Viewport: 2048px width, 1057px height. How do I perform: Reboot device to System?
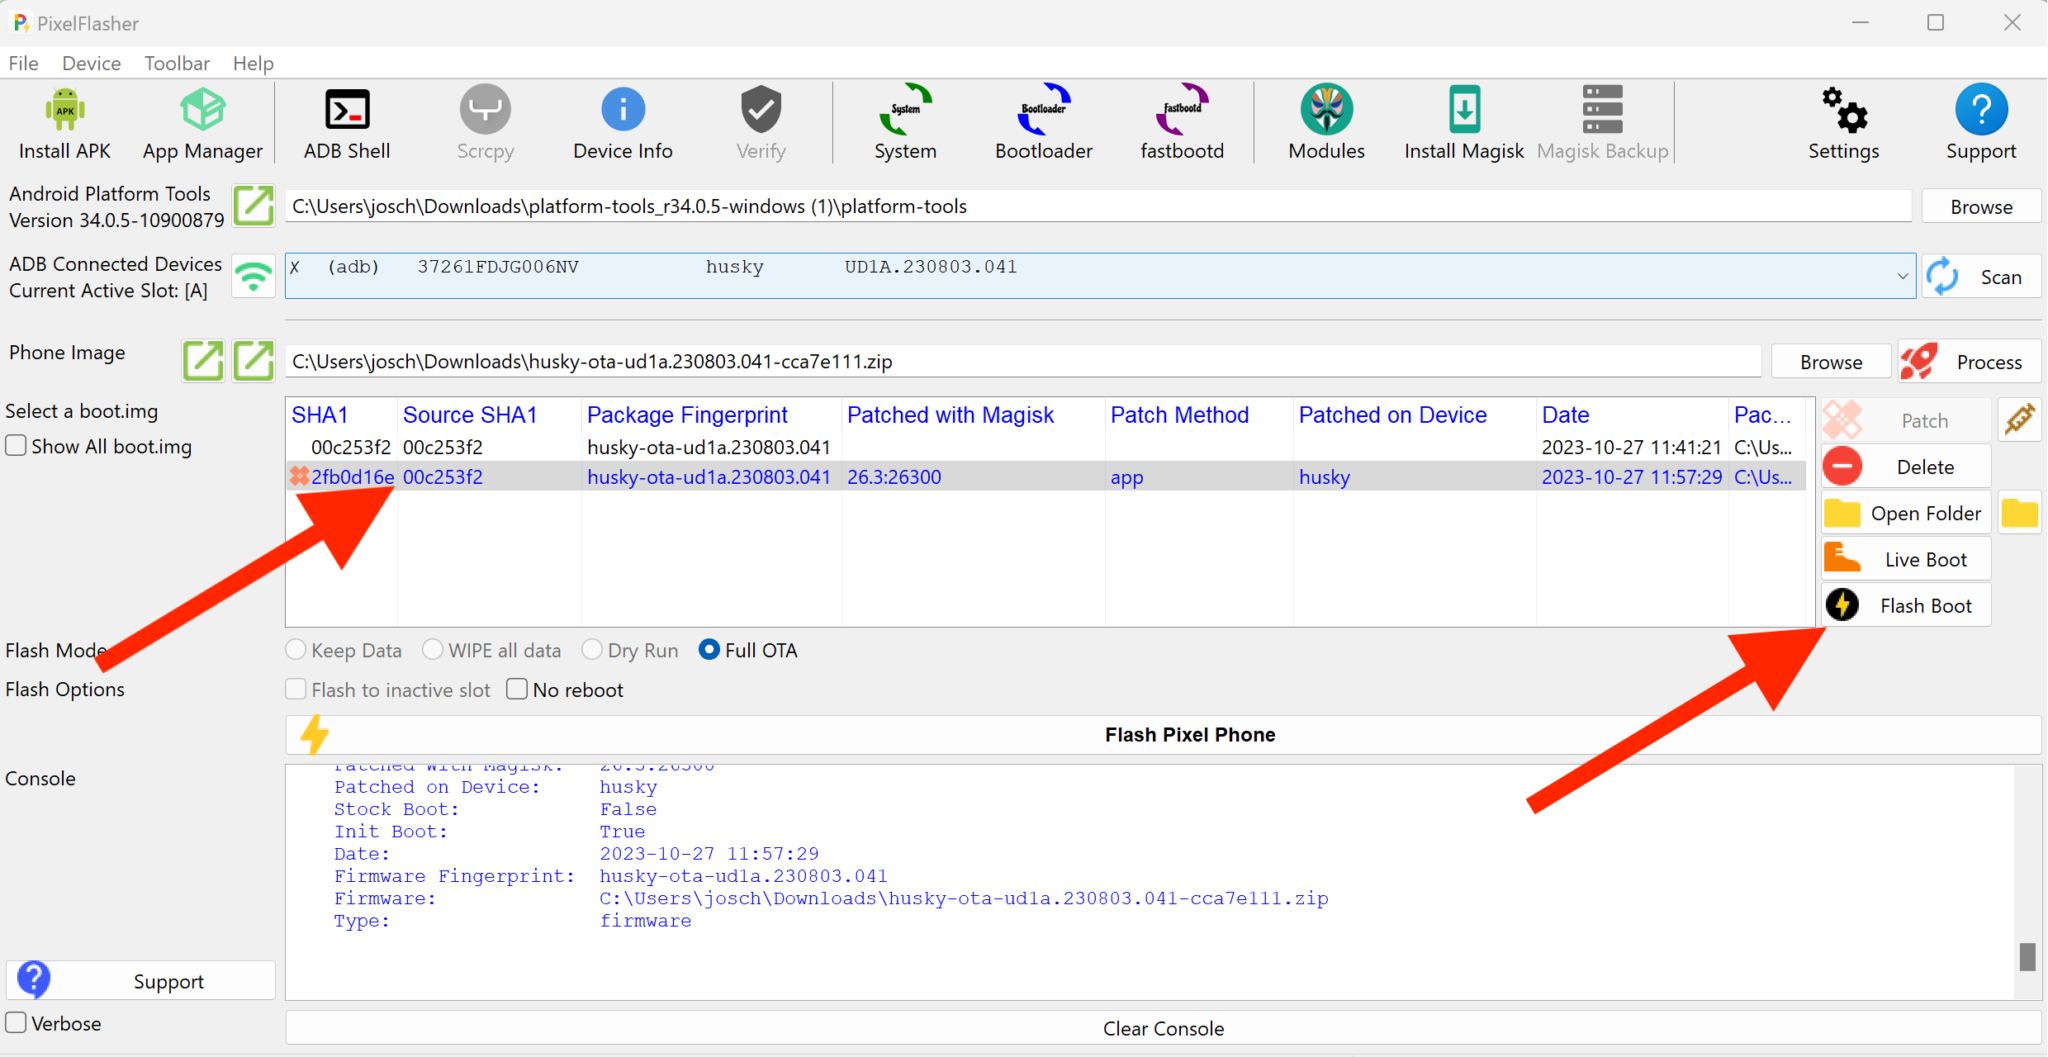[x=906, y=123]
